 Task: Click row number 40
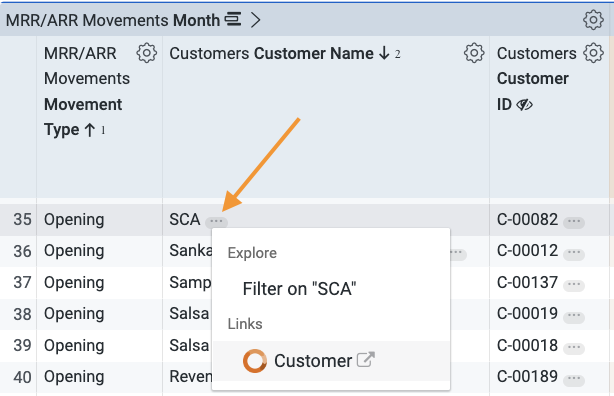click(22, 377)
